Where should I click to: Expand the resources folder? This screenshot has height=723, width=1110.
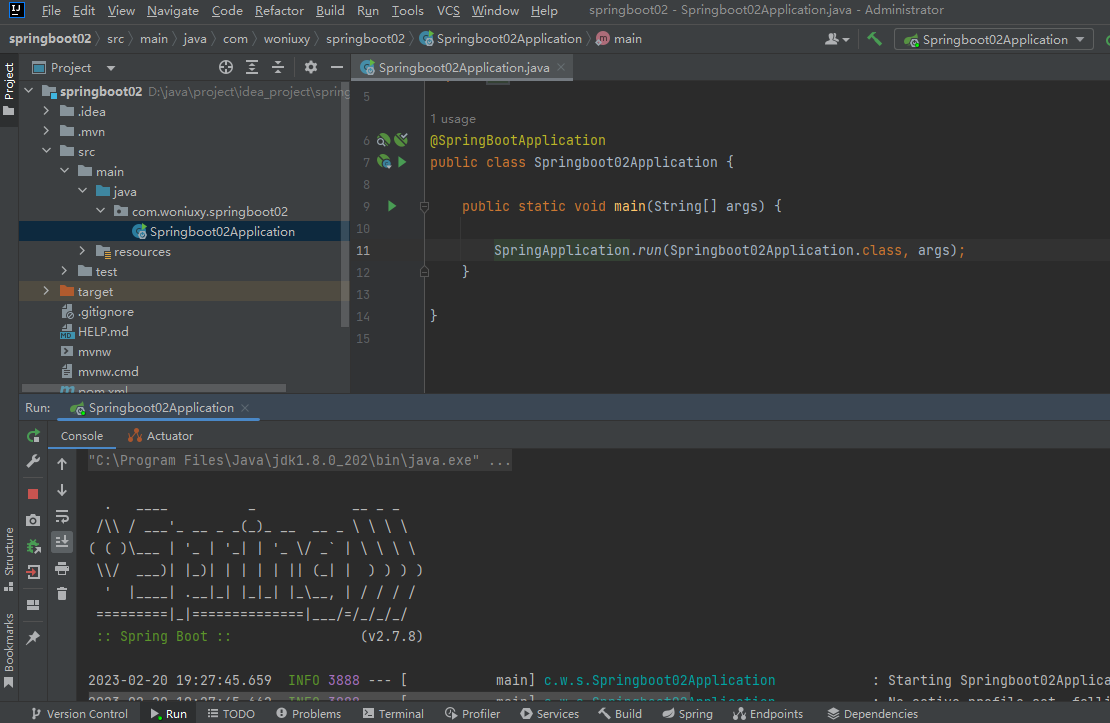[83, 251]
